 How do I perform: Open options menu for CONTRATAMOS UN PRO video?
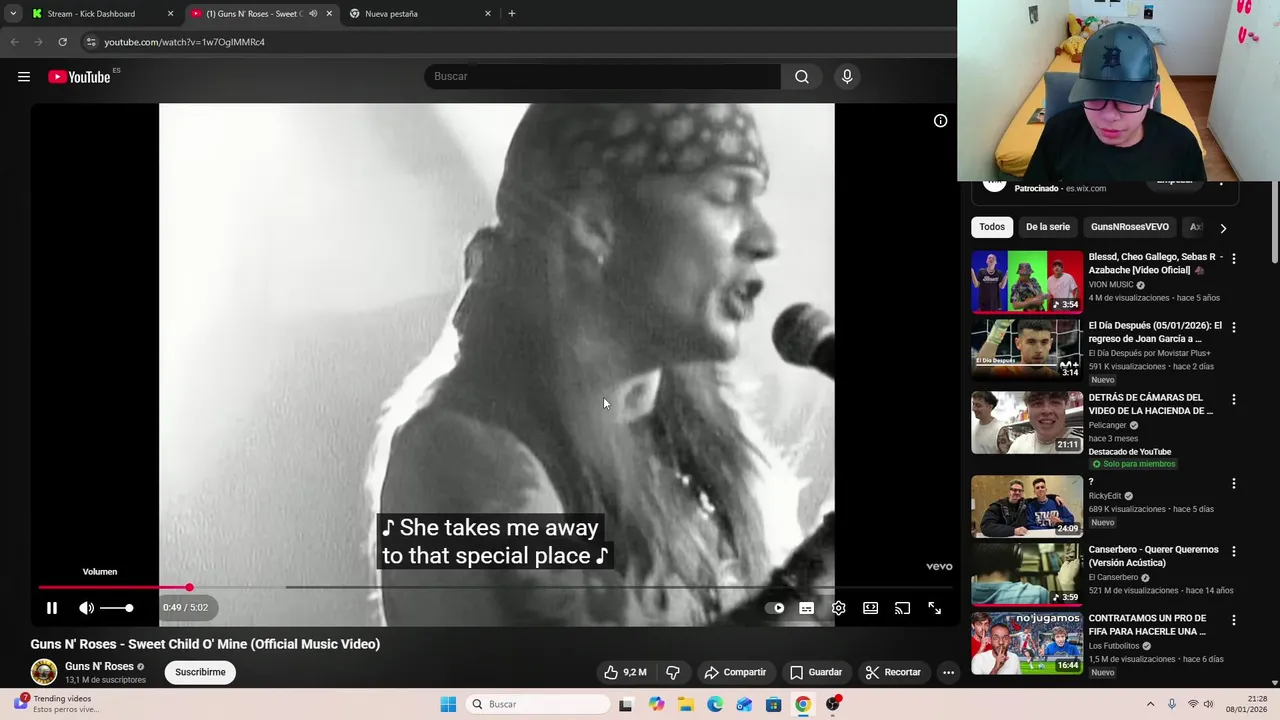pos(1233,621)
